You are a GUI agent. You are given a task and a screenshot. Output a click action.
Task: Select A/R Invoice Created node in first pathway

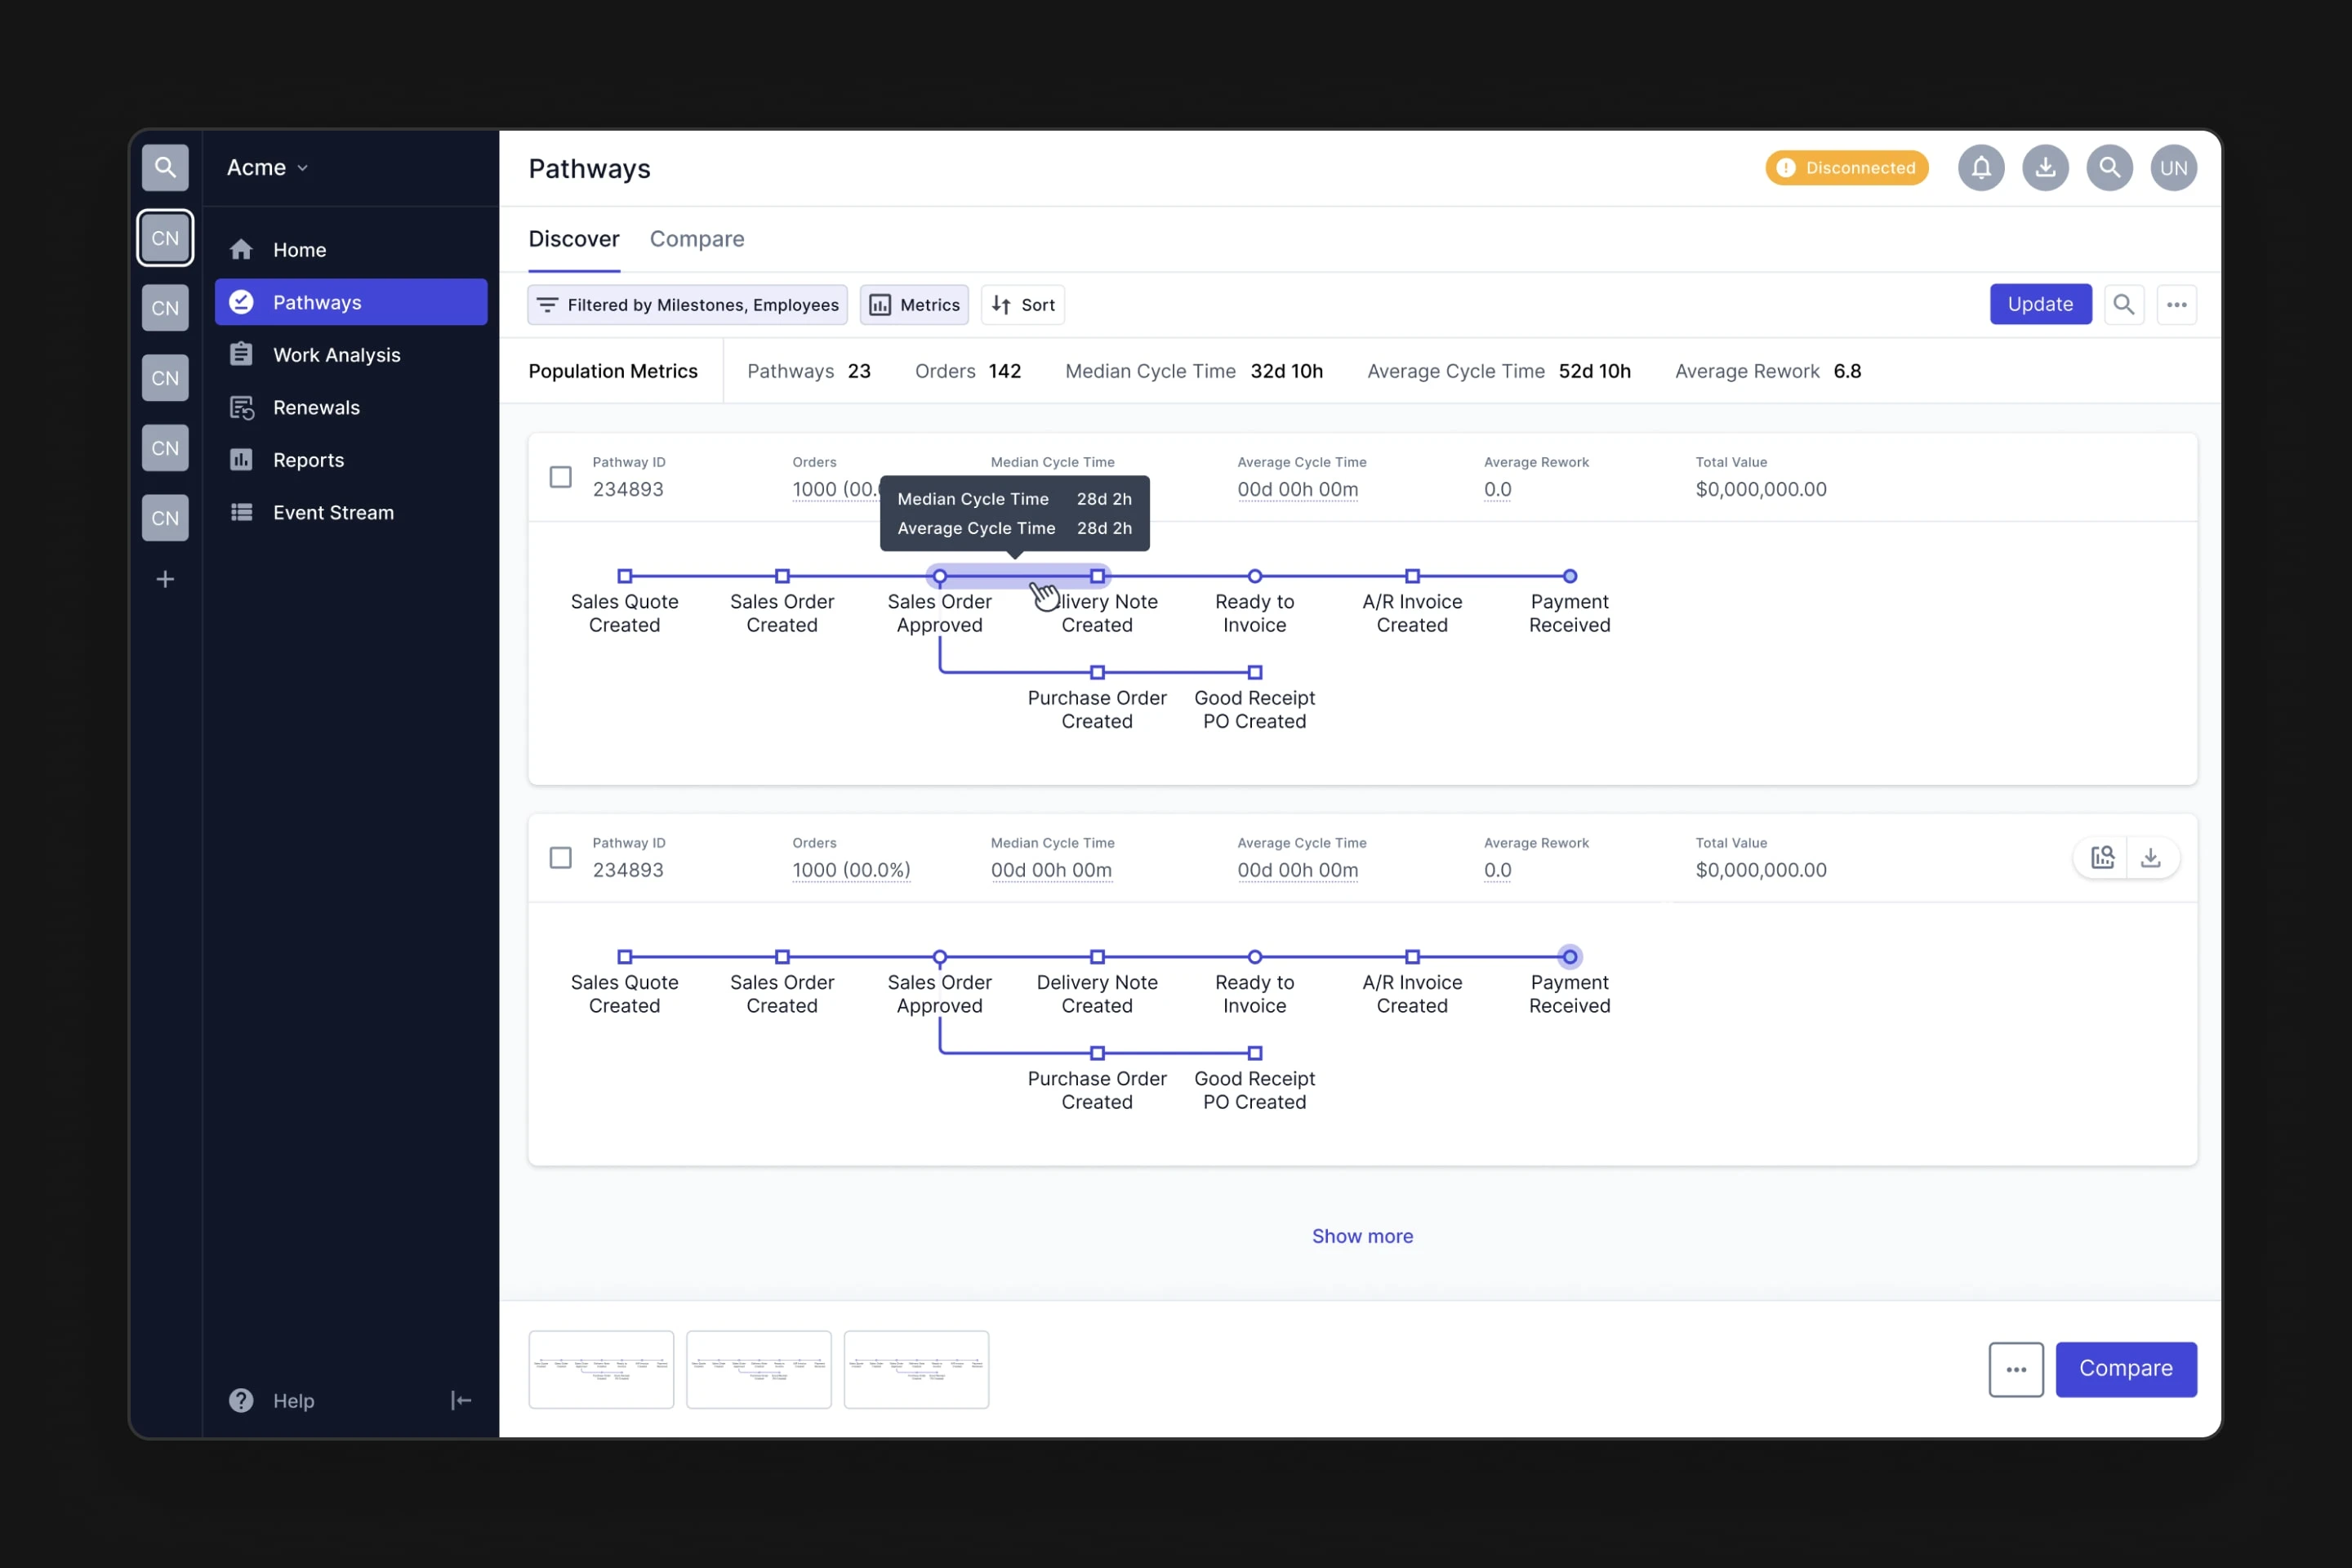pyautogui.click(x=1412, y=576)
